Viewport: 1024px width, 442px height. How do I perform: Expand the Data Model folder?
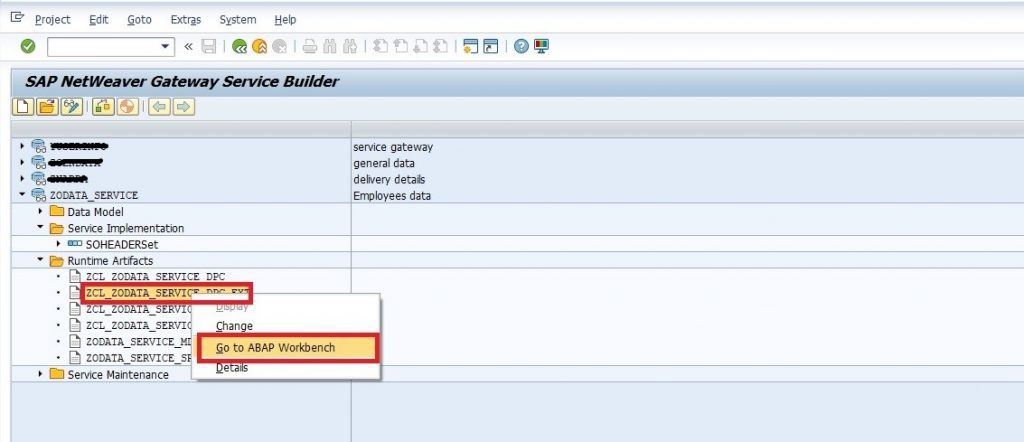(x=40, y=212)
